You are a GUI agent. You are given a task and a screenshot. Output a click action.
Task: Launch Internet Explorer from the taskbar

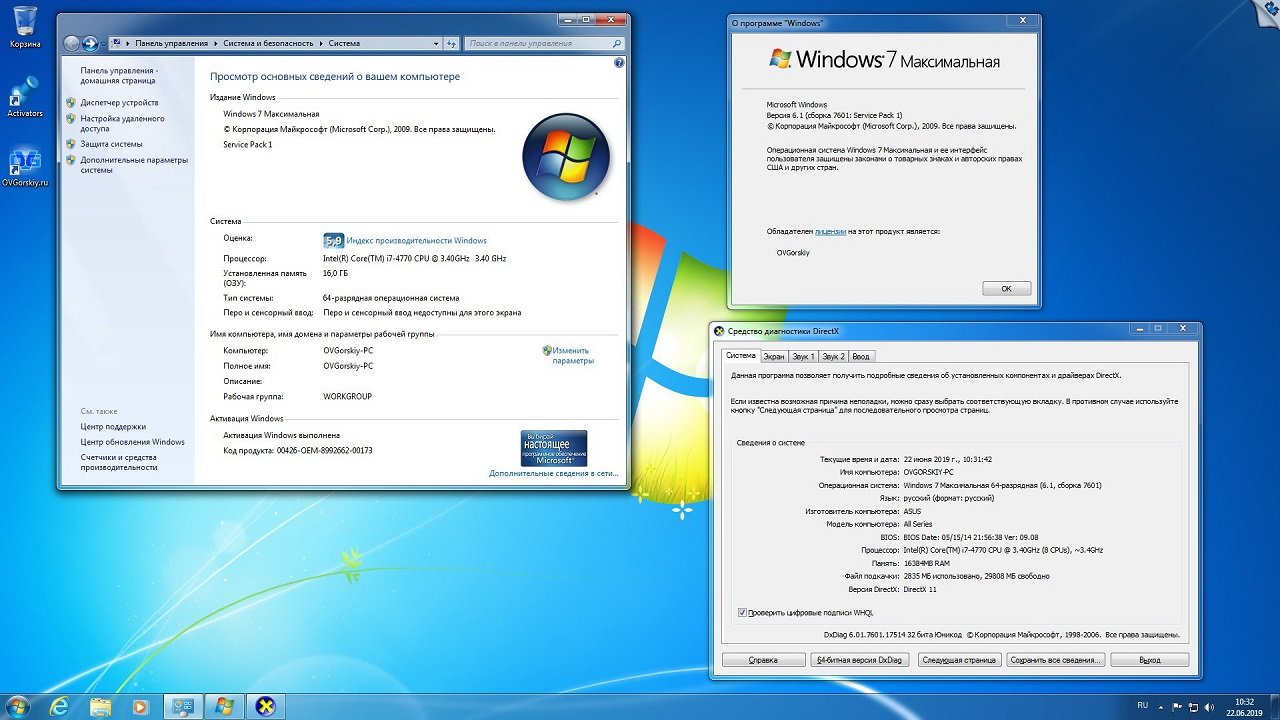click(x=60, y=706)
